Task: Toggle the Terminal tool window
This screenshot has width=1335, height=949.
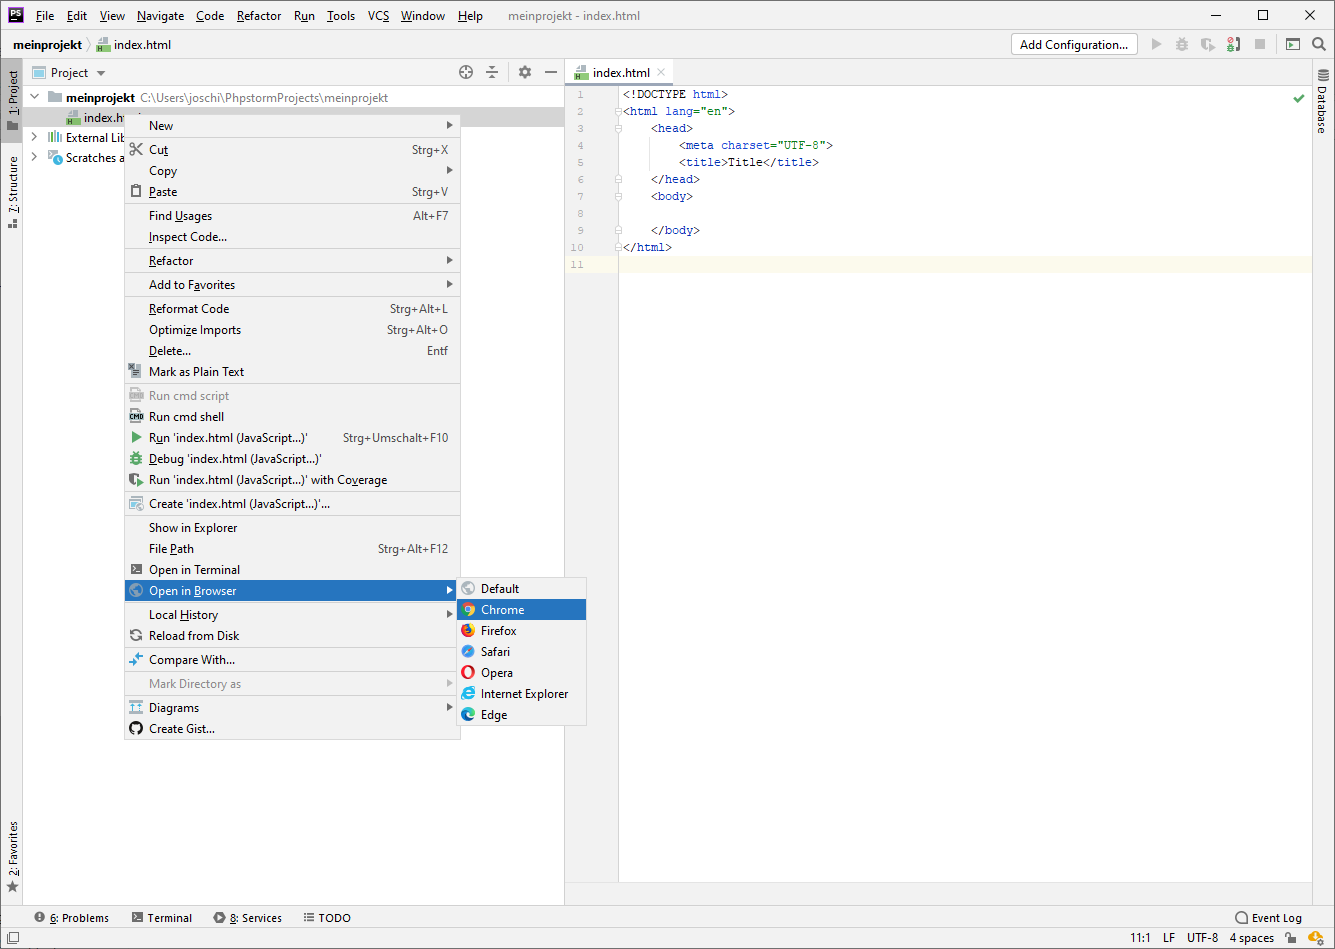Action: 161,918
